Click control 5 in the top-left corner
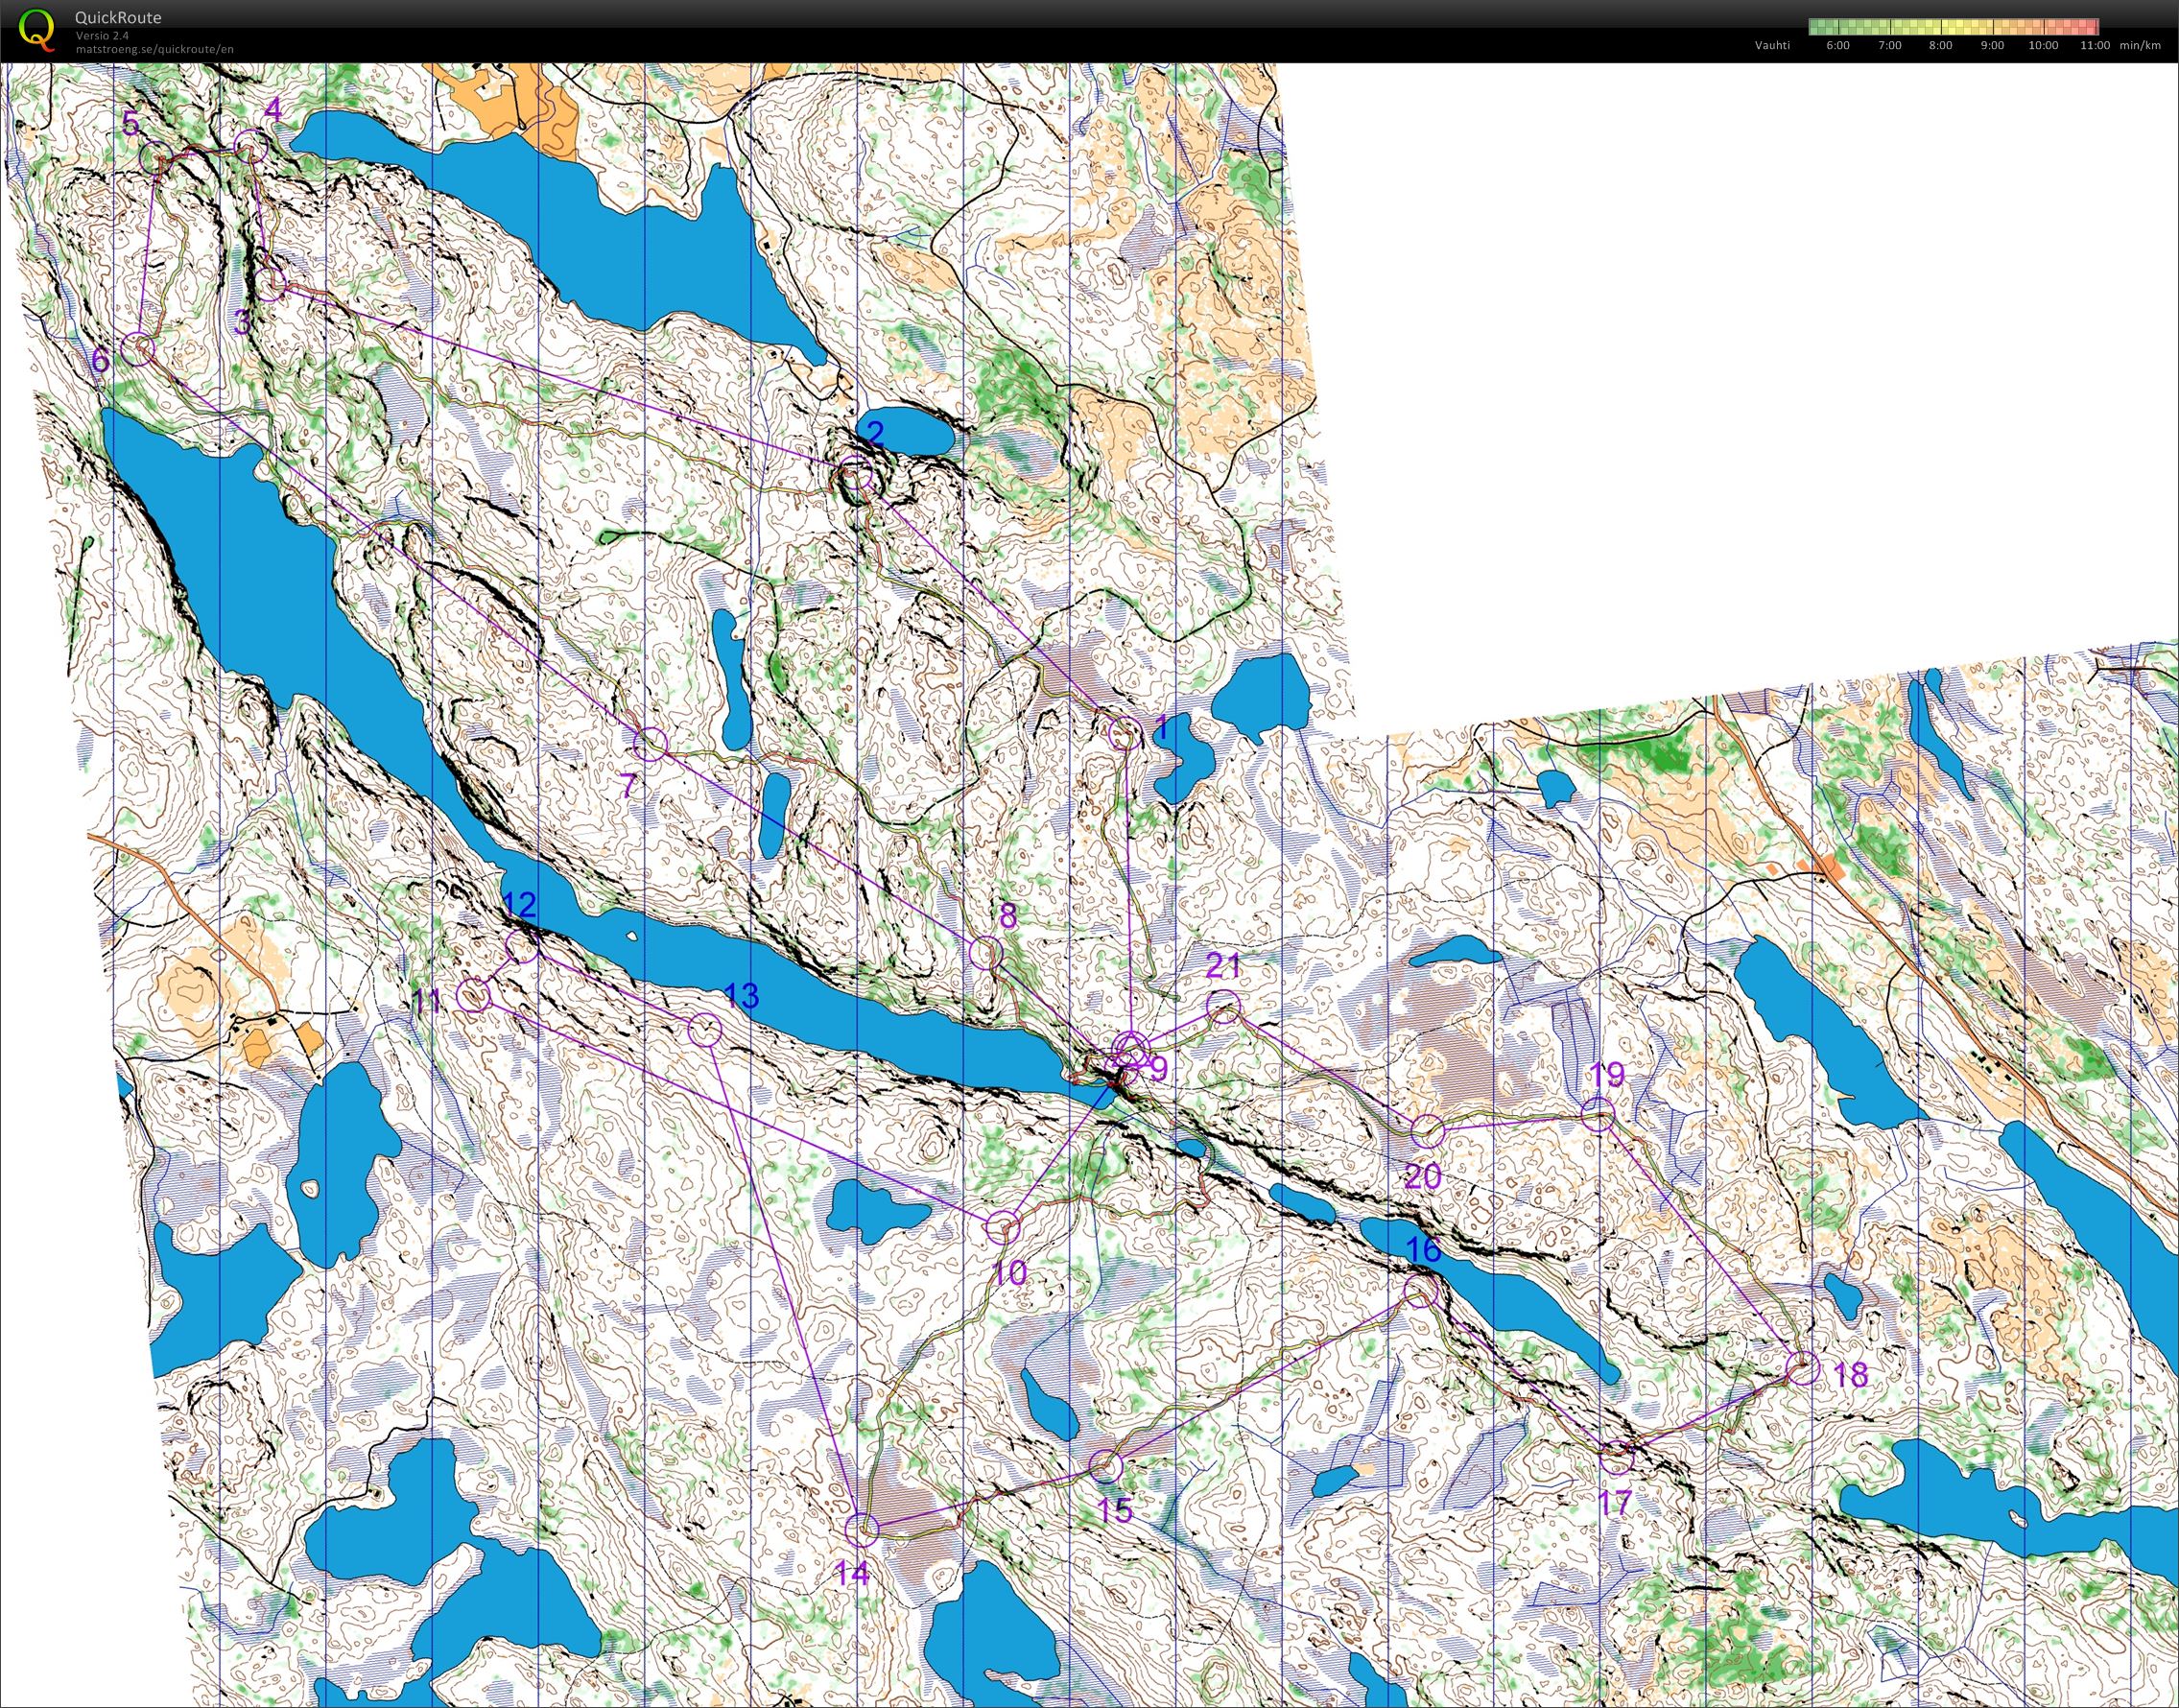 pyautogui.click(x=158, y=155)
